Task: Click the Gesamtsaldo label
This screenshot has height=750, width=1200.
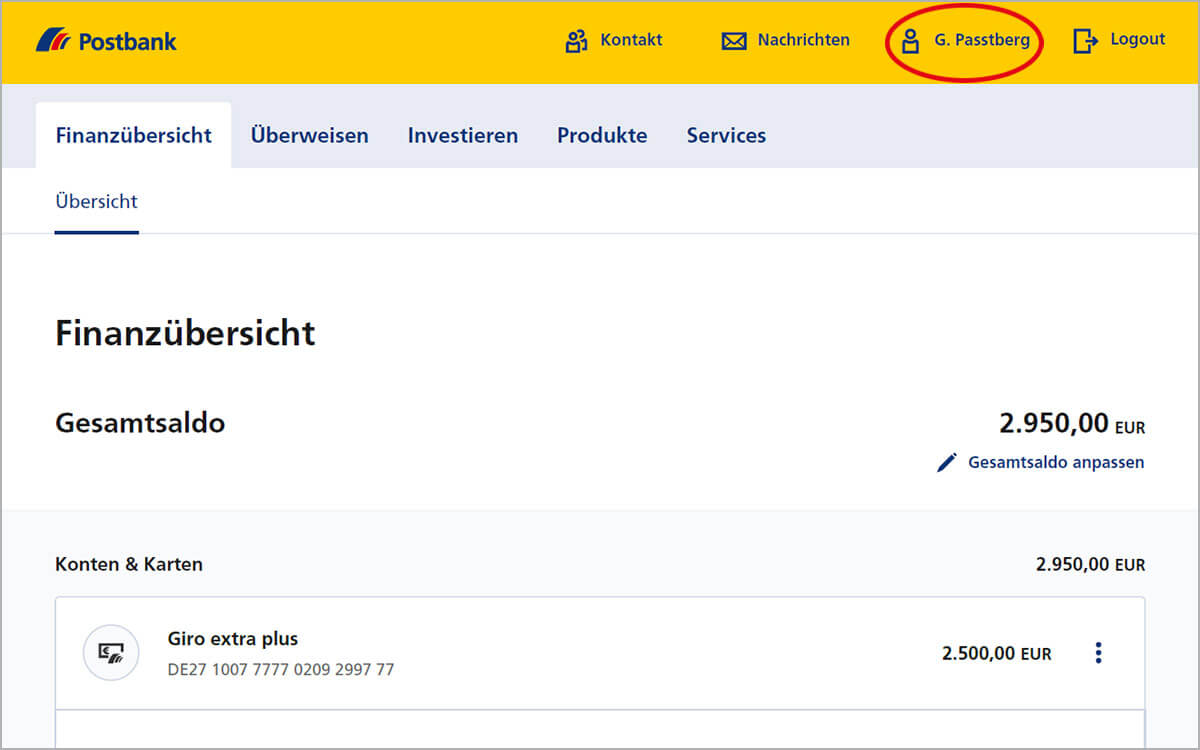Action: point(140,423)
